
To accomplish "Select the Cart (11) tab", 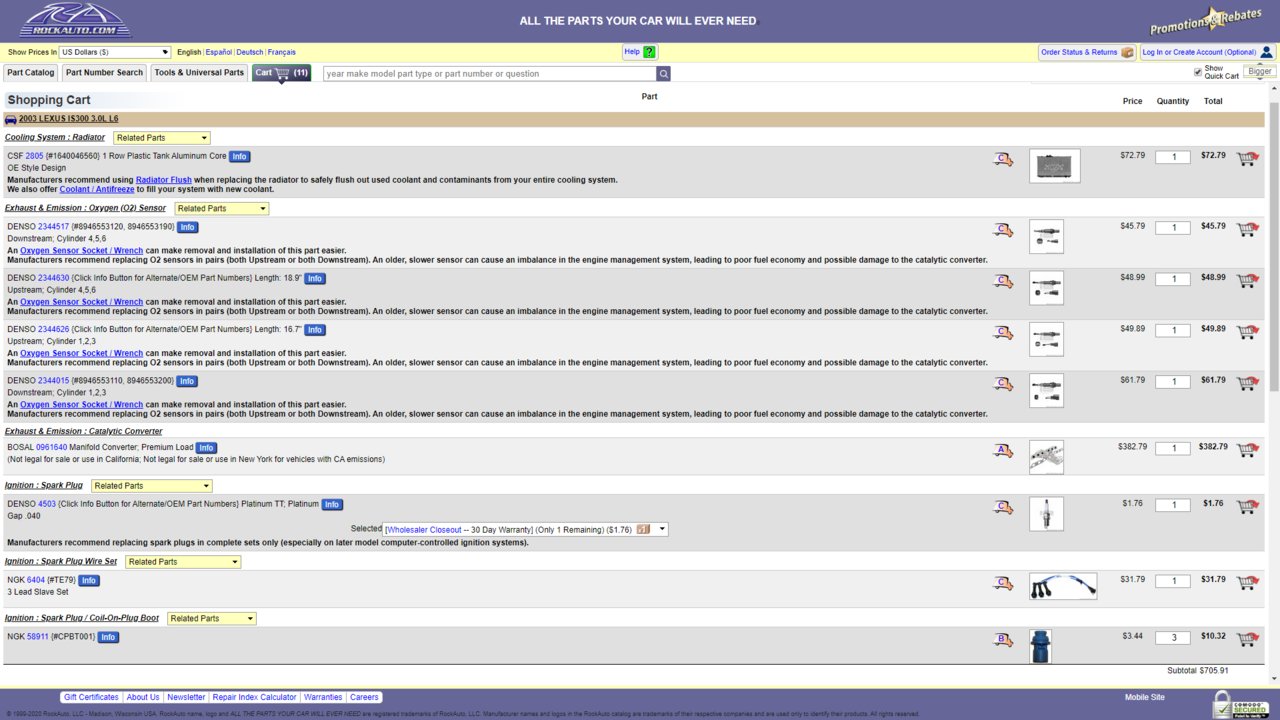I will coord(281,73).
